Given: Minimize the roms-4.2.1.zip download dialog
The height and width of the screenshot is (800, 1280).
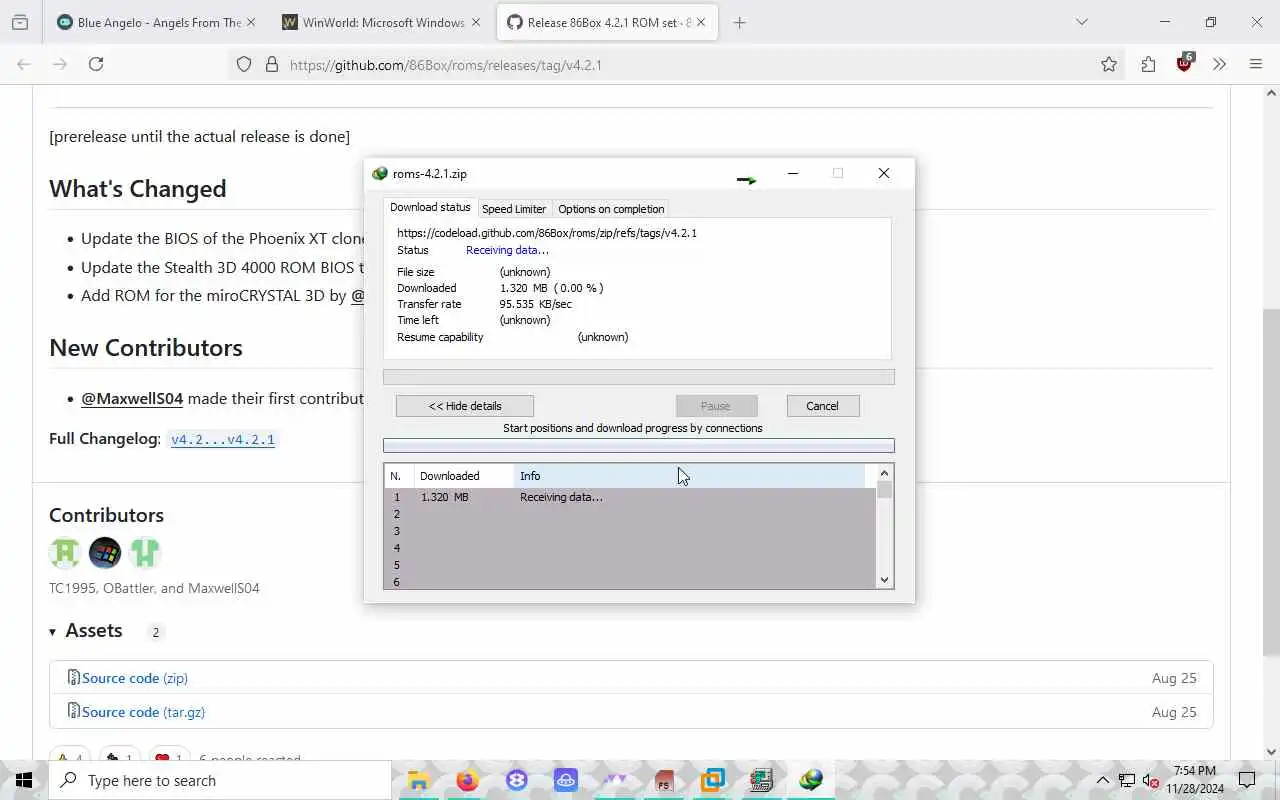Looking at the screenshot, I should 793,173.
